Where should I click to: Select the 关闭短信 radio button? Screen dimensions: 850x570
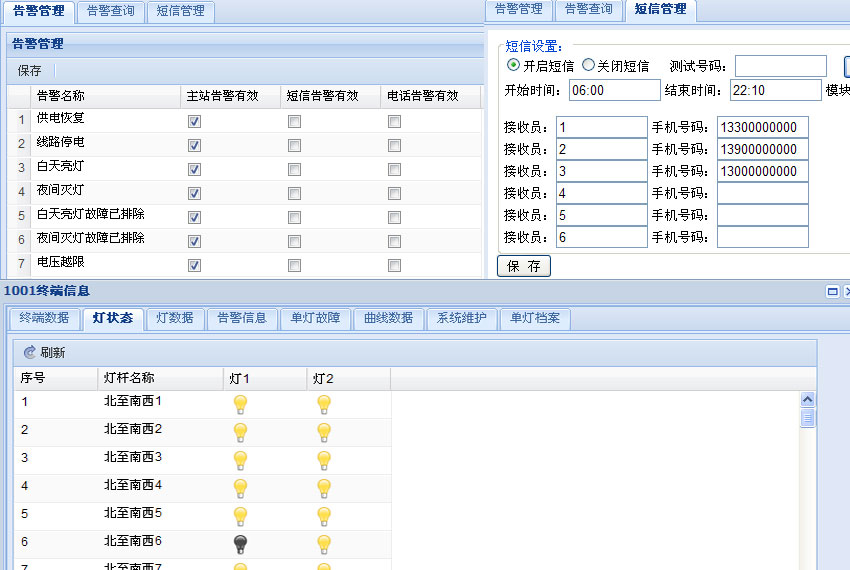589,66
